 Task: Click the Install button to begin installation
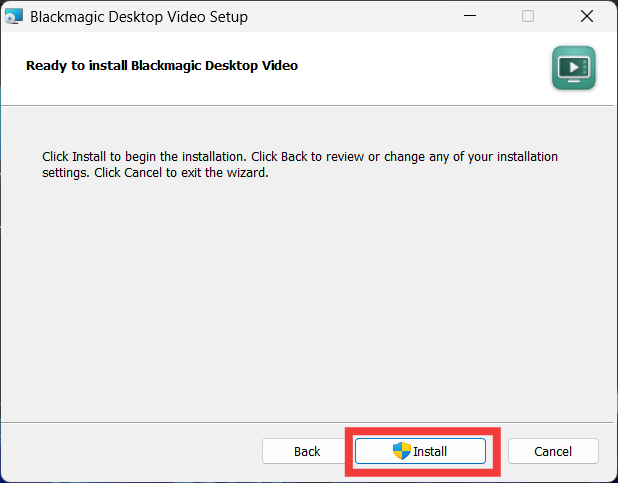coord(420,451)
